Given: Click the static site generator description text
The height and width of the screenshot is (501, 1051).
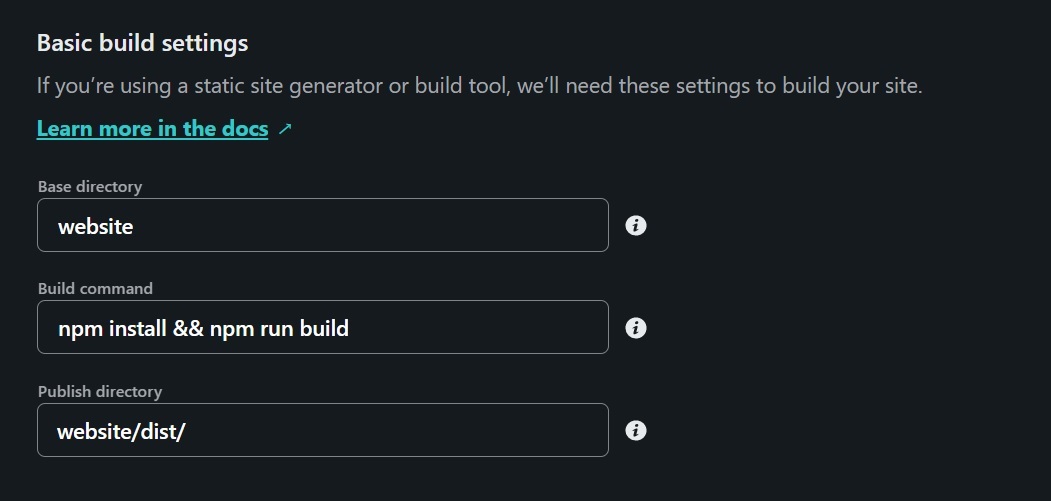Looking at the screenshot, I should pyautogui.click(x=479, y=86).
